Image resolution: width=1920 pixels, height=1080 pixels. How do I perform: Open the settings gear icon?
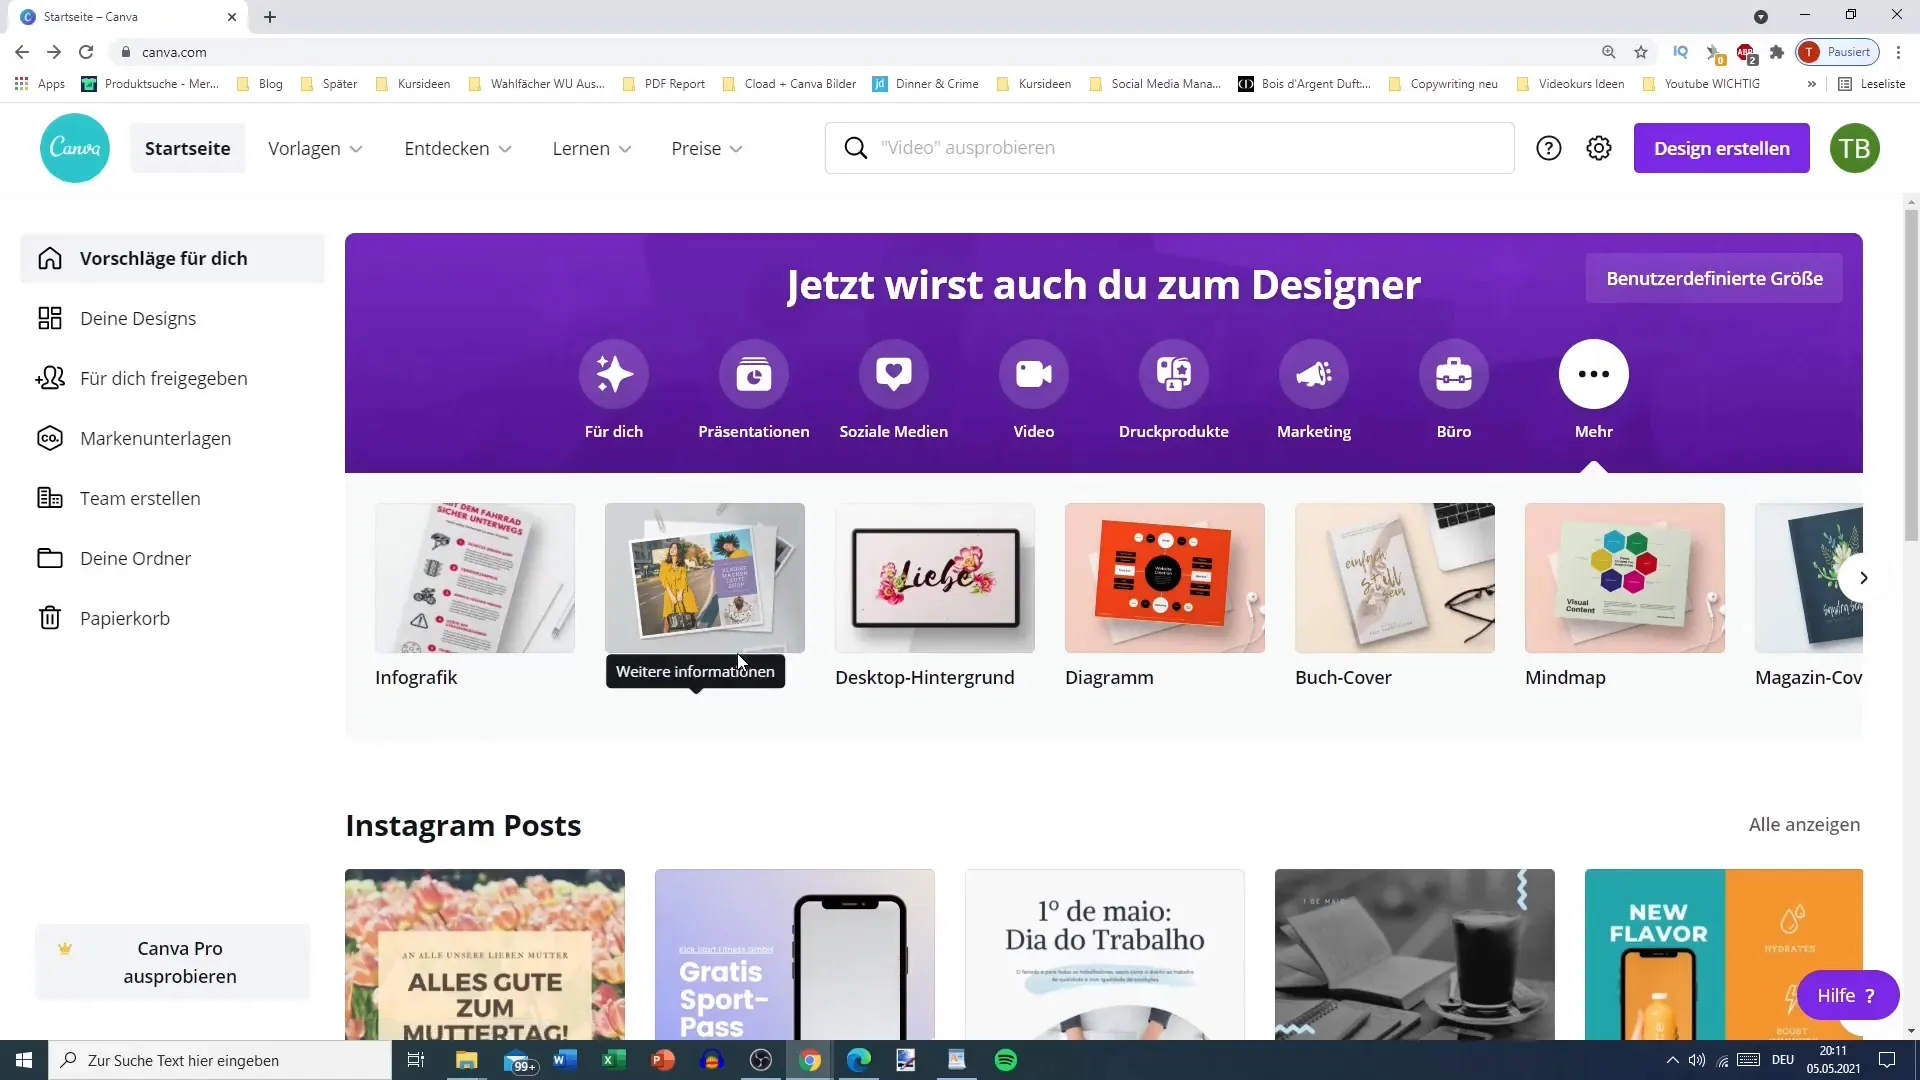[1599, 148]
